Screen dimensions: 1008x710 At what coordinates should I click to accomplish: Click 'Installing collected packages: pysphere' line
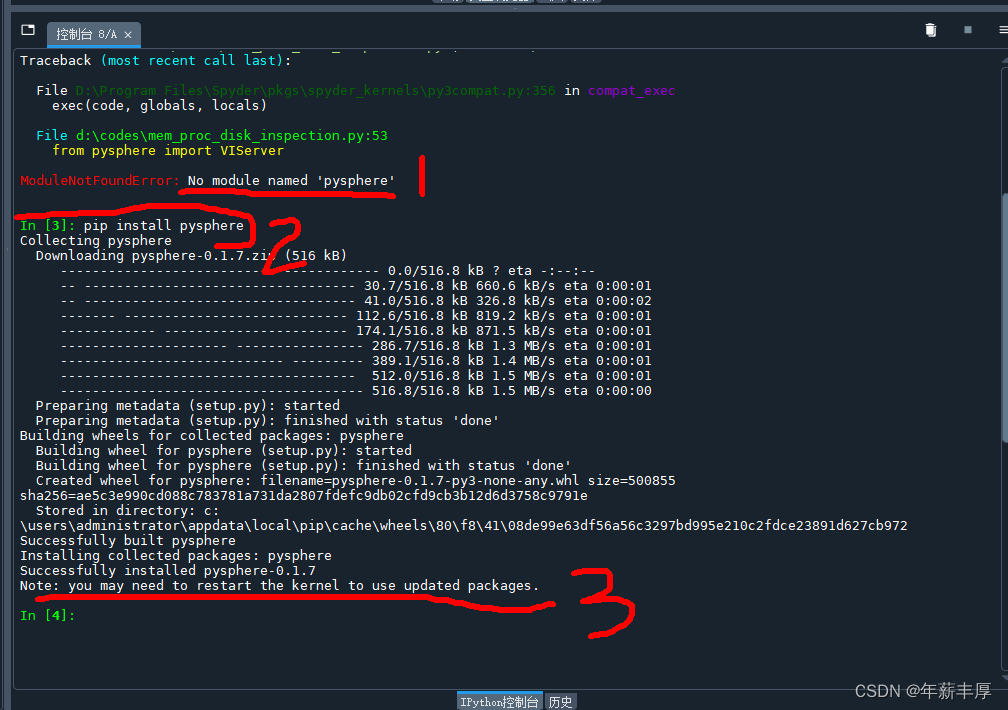176,556
